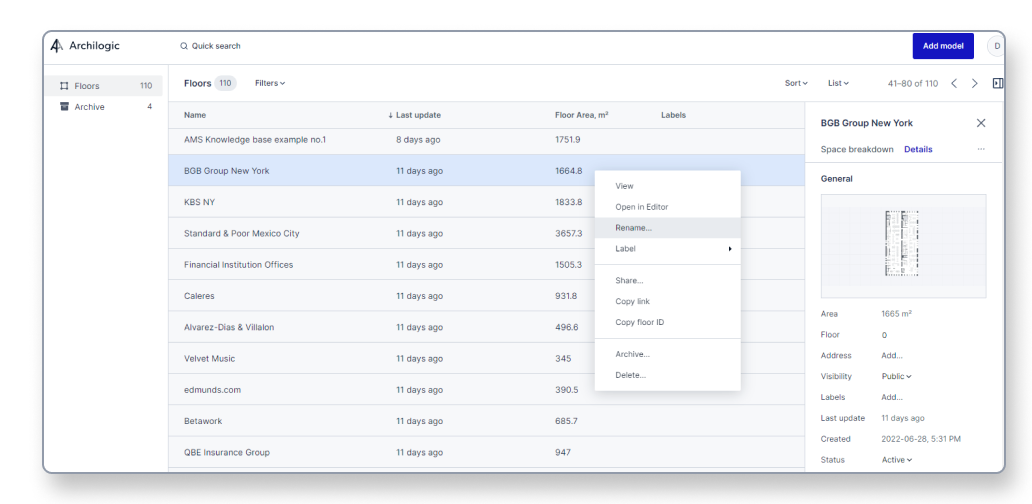Close the BGB Group New York details panel
Image resolution: width=1032 pixels, height=504 pixels.
[x=981, y=123]
